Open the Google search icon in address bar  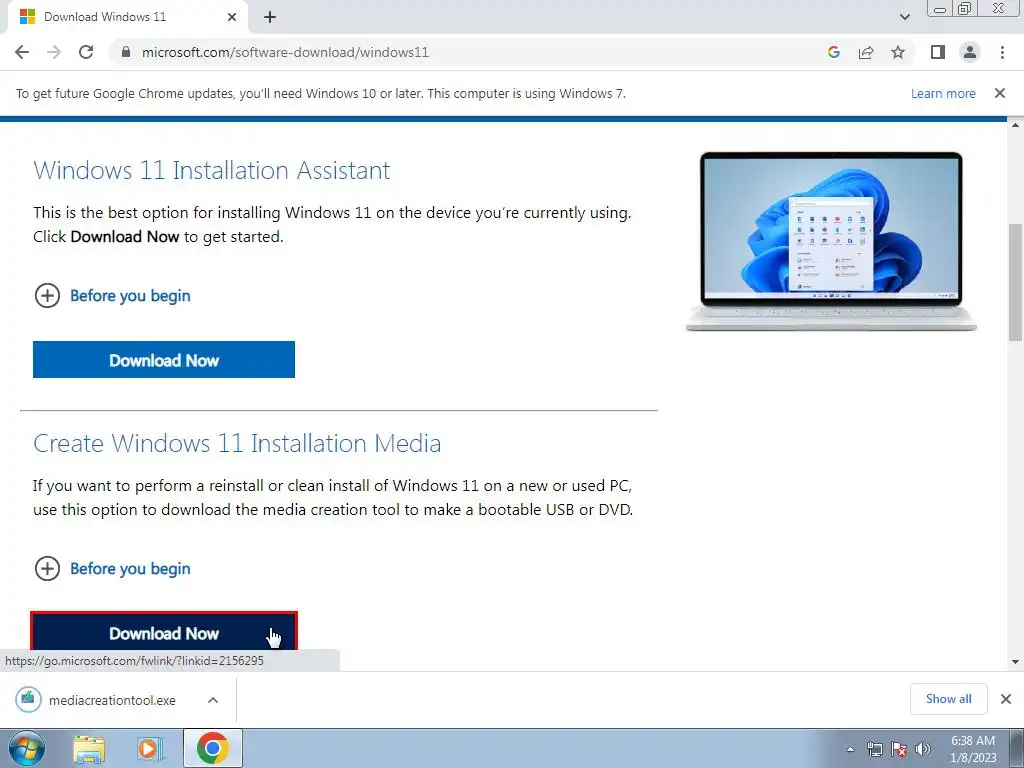pyautogui.click(x=833, y=52)
